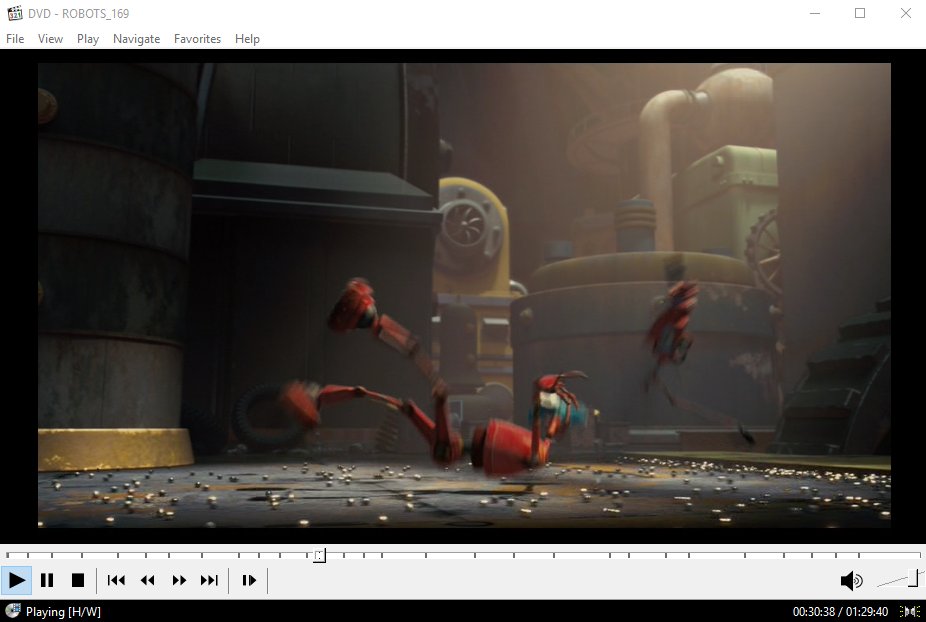Increase playback speed with the fast-forward icon
The height and width of the screenshot is (622, 926).
(179, 580)
